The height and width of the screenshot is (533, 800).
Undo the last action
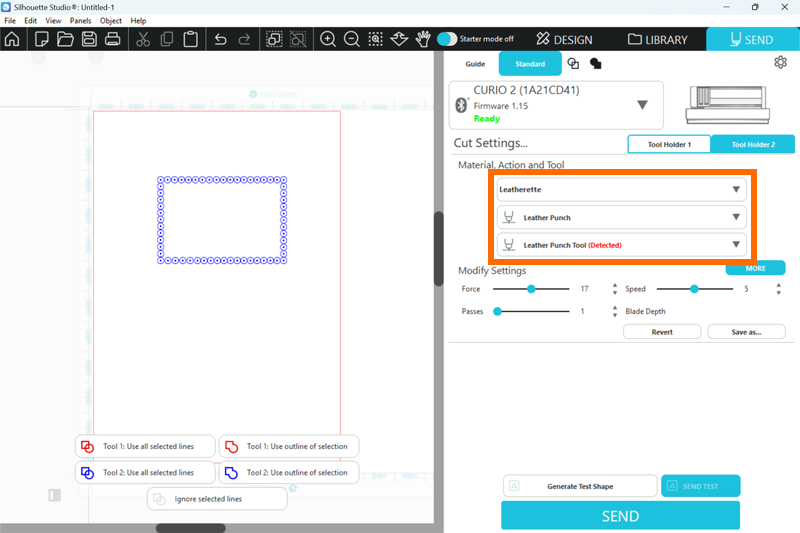pos(220,39)
